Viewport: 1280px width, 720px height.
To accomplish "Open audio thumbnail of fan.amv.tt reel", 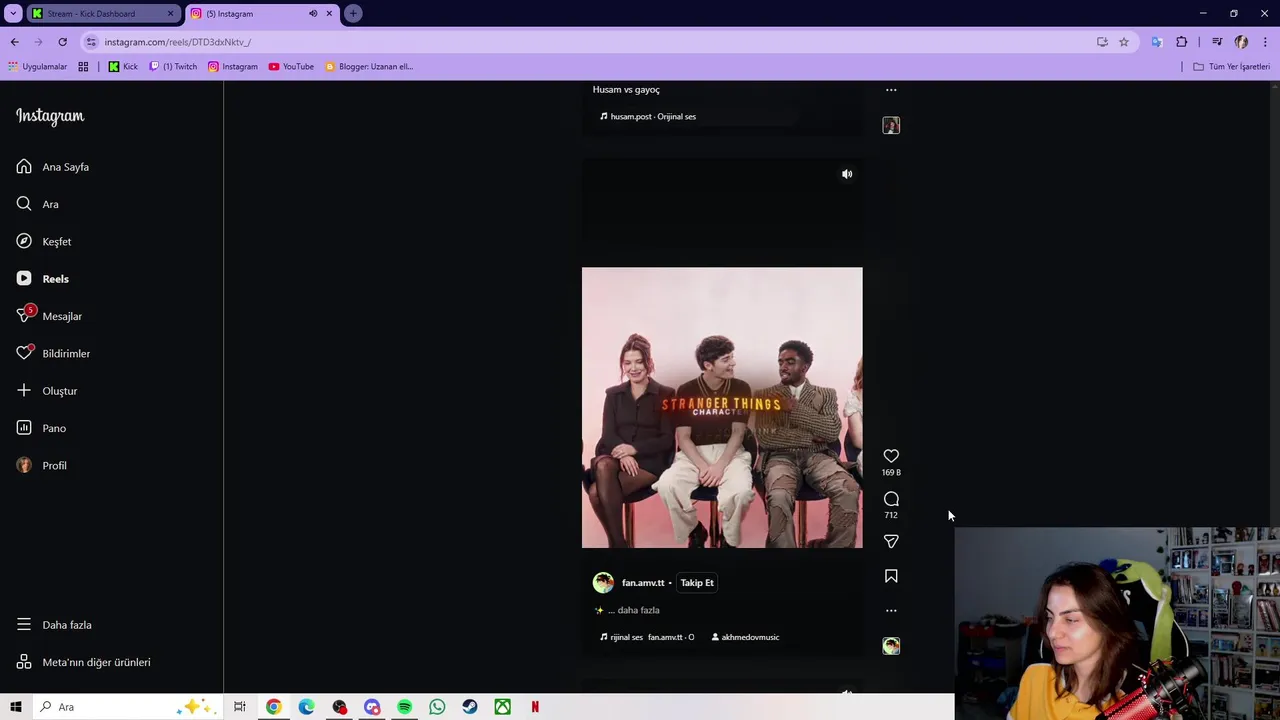I will 891,646.
